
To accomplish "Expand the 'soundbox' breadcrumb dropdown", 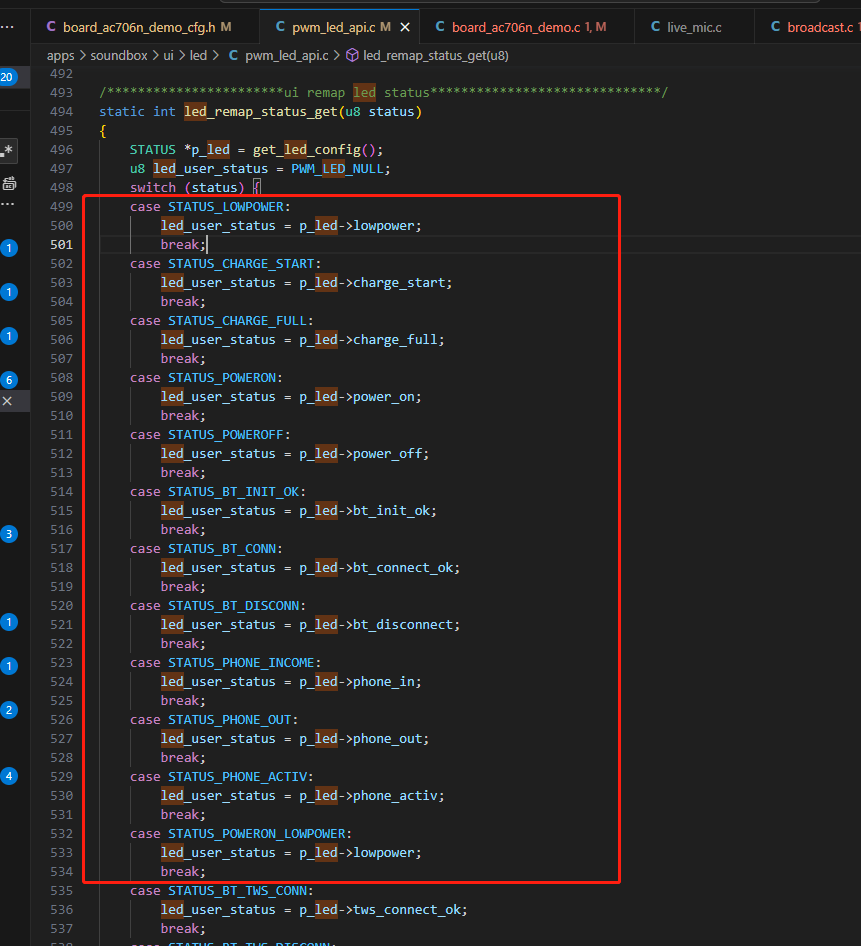I will click(119, 56).
